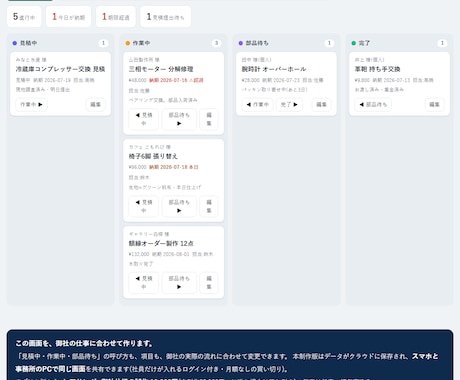Edit the 三相モーター 分解修理 card
Screen dimensions: 460x380
209,119
